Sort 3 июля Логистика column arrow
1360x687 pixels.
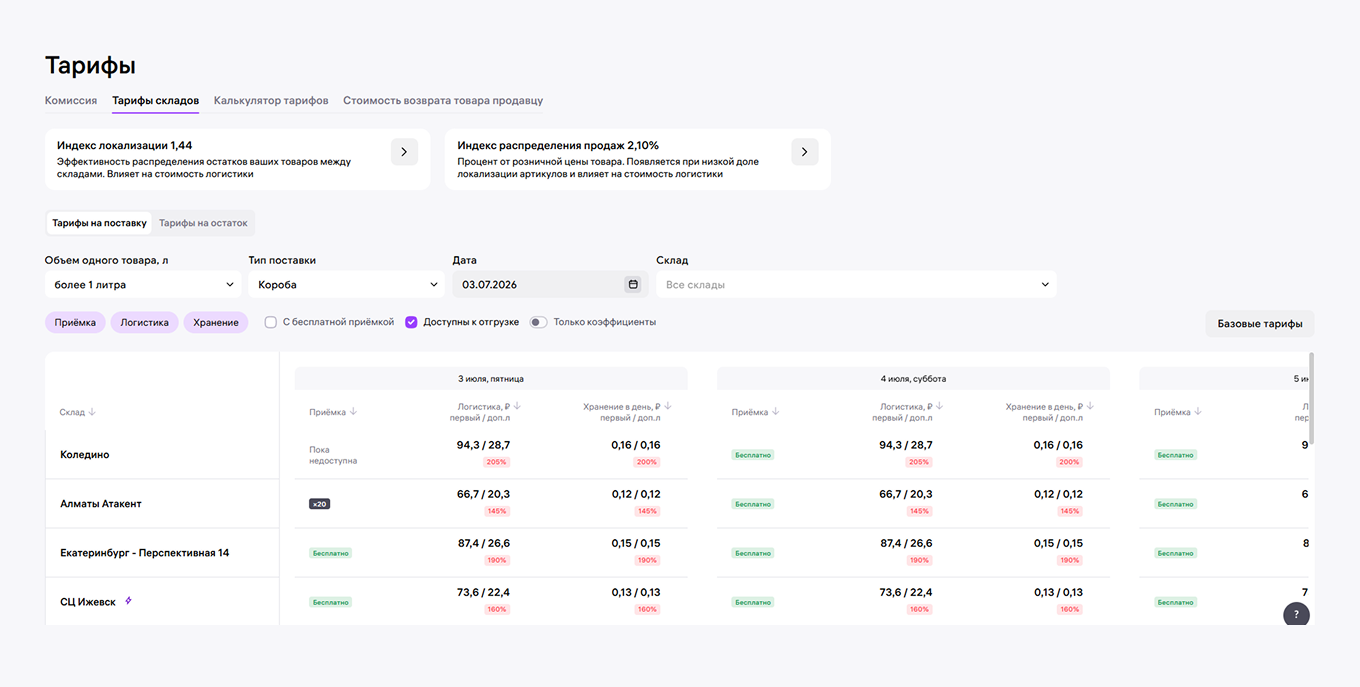coord(517,407)
